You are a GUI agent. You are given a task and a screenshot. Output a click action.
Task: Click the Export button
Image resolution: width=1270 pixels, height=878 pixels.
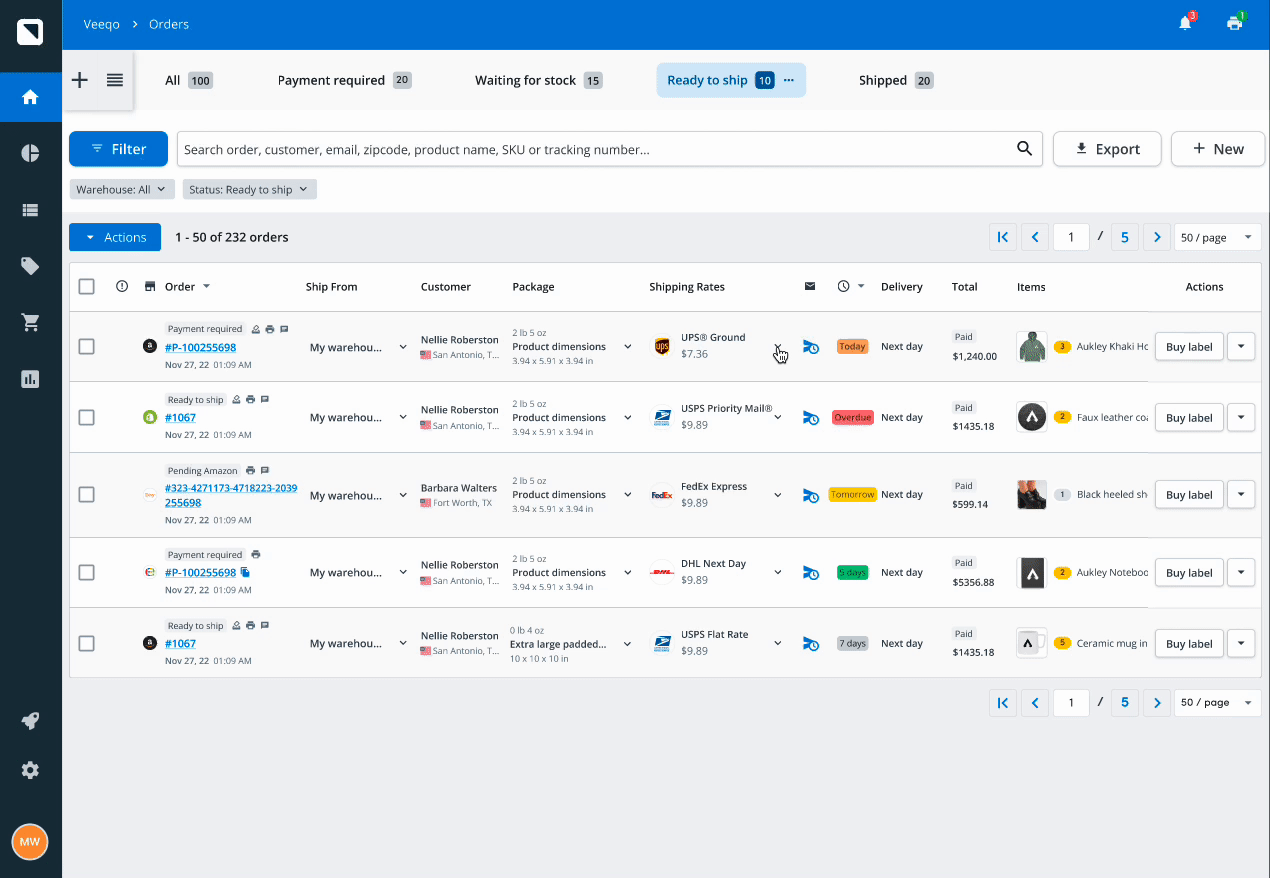tap(1106, 149)
